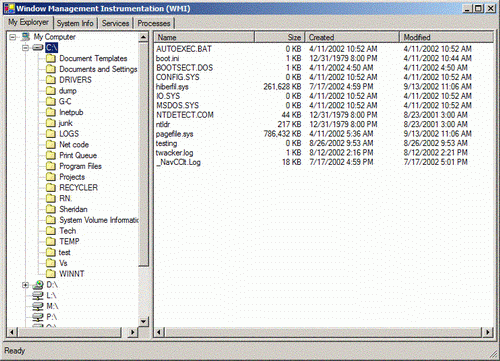Select the pagefile.sys file
The height and width of the screenshot is (361, 500).
pyautogui.click(x=174, y=134)
